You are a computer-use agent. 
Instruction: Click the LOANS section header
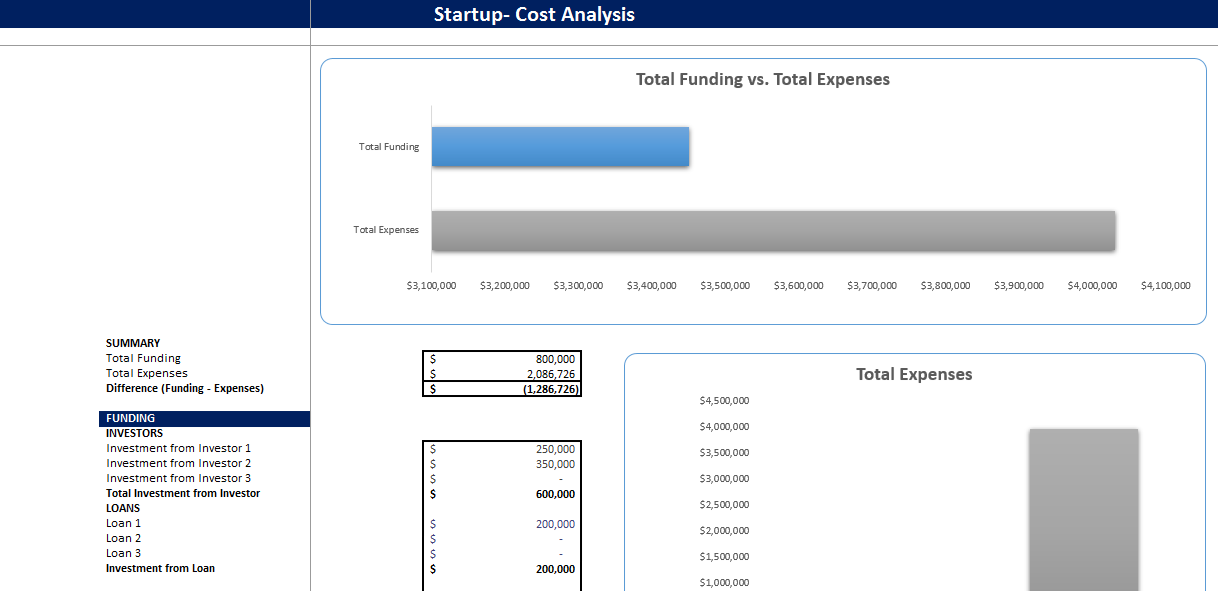tap(122, 508)
